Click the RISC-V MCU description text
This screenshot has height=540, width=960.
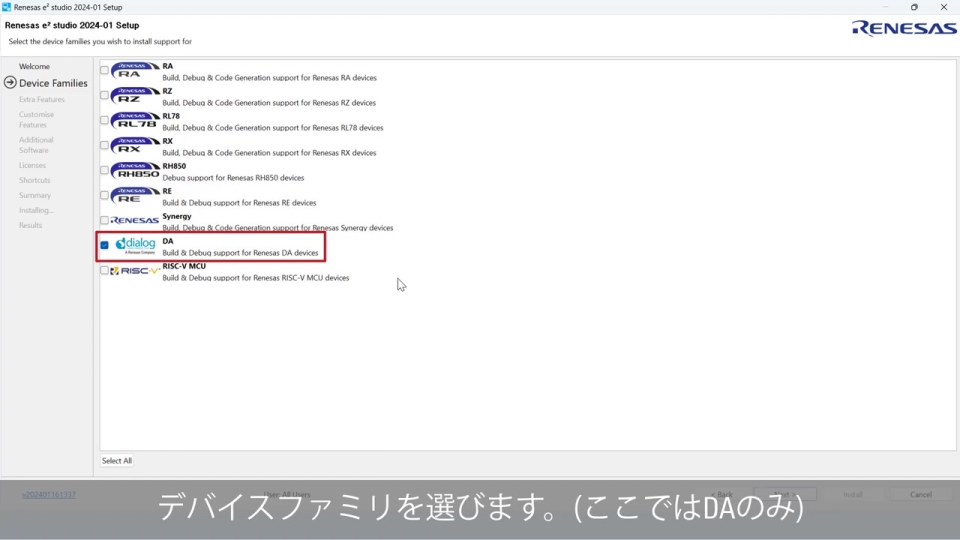(x=256, y=278)
